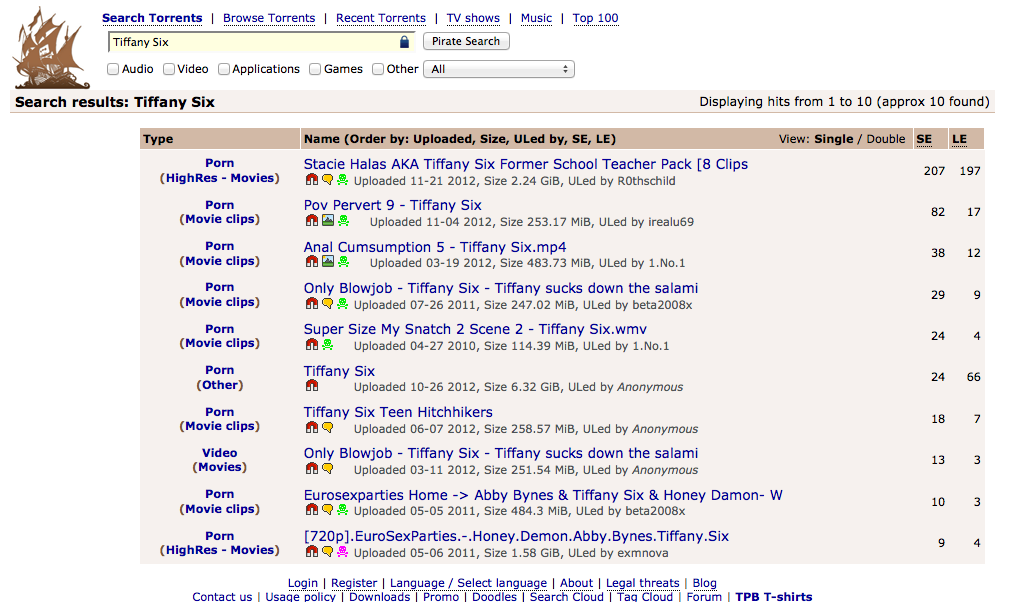Click the Pirate Search button
This screenshot has width=1020, height=602.
coord(466,41)
